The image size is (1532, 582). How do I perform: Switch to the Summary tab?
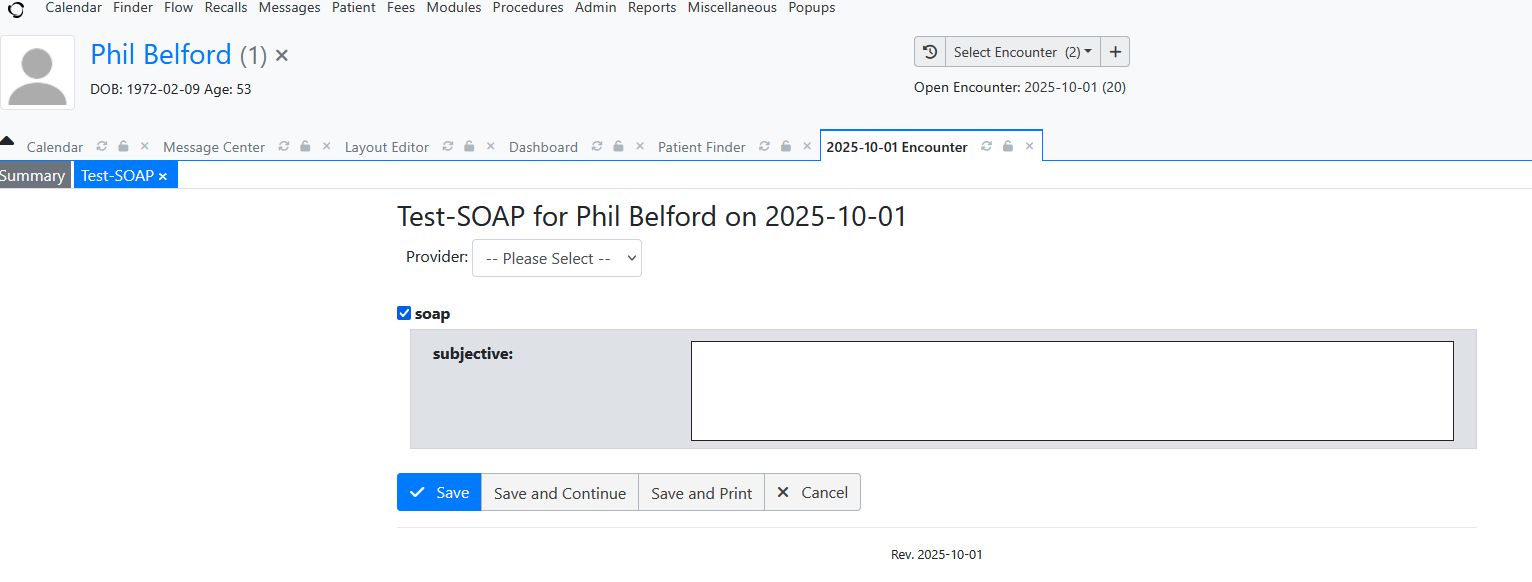pos(34,176)
